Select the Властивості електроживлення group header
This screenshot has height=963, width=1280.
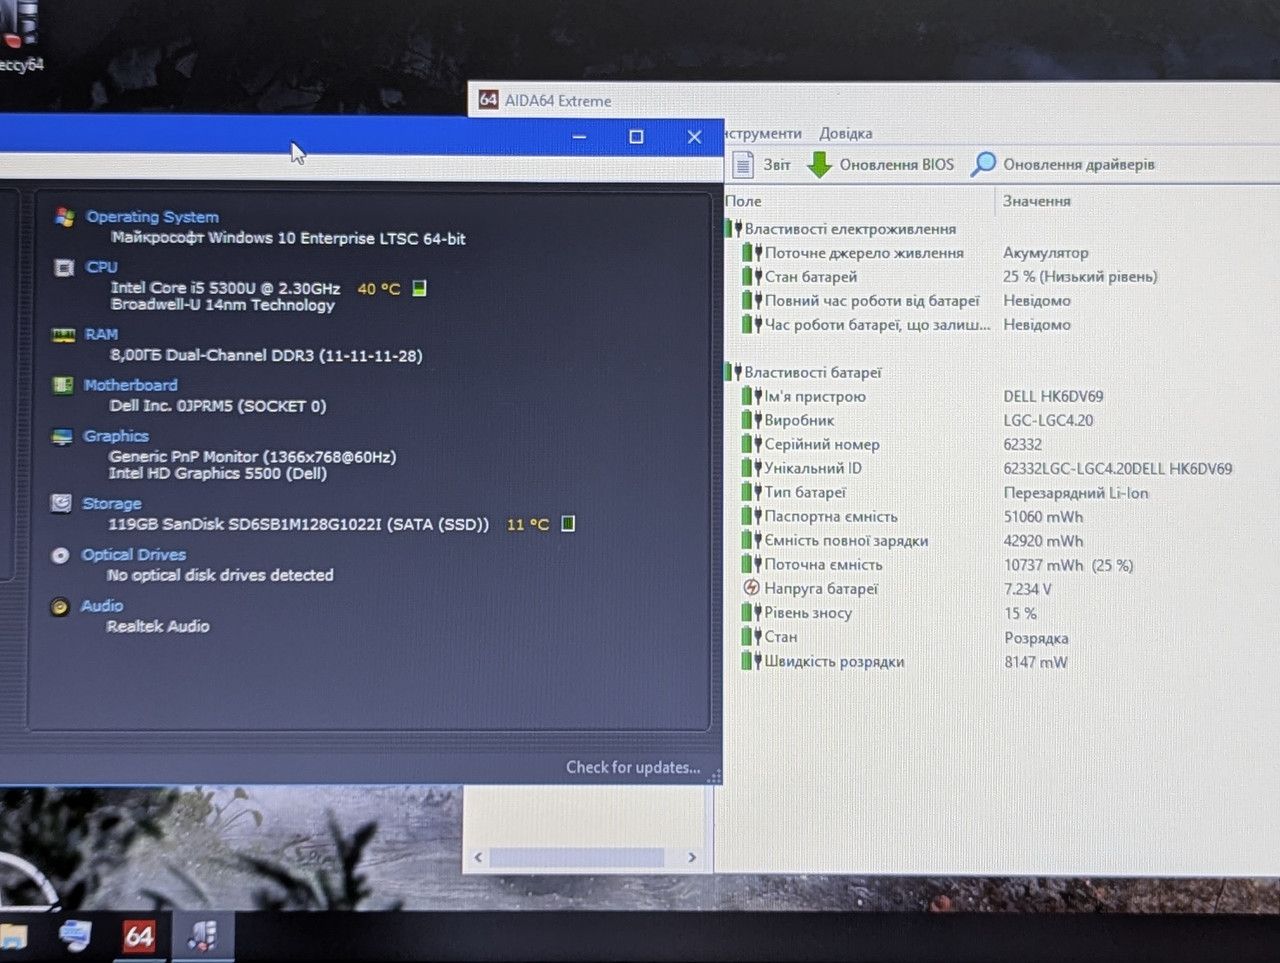coord(850,229)
